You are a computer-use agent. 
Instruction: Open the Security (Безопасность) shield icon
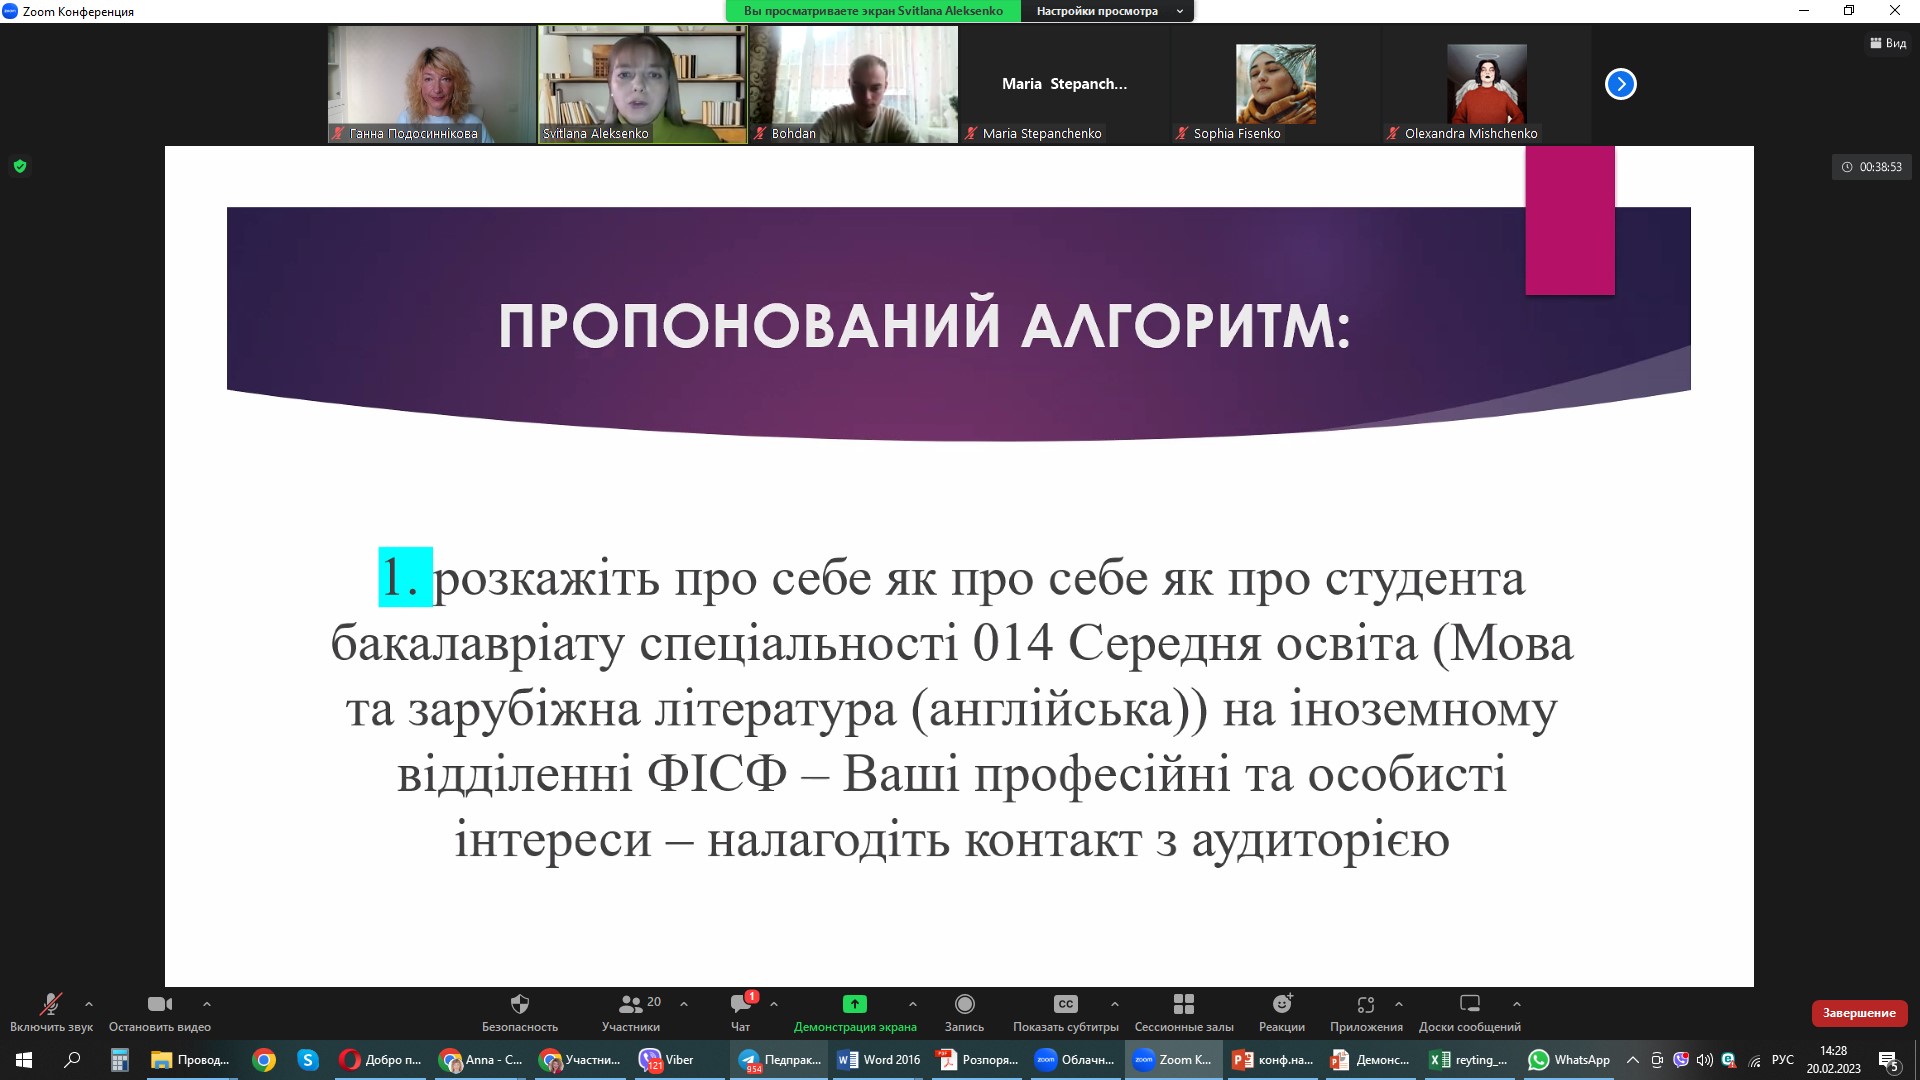[x=519, y=1004]
